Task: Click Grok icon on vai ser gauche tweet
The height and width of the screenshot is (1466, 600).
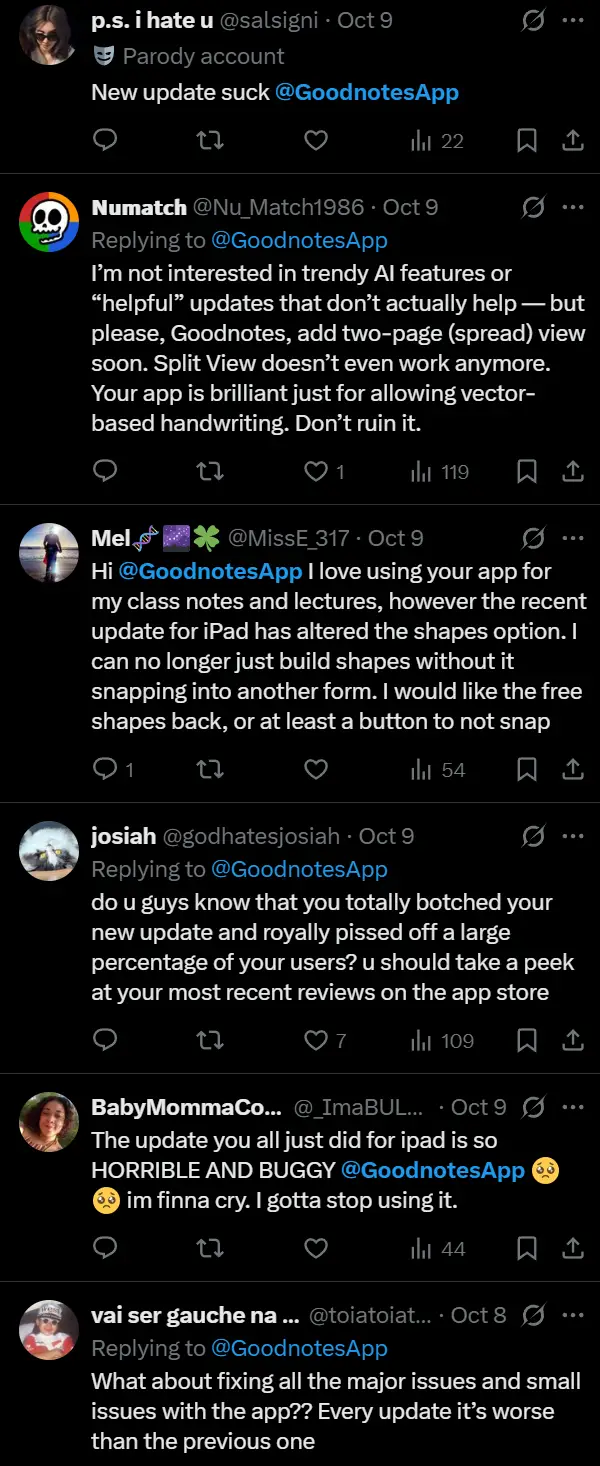Action: [x=534, y=1315]
